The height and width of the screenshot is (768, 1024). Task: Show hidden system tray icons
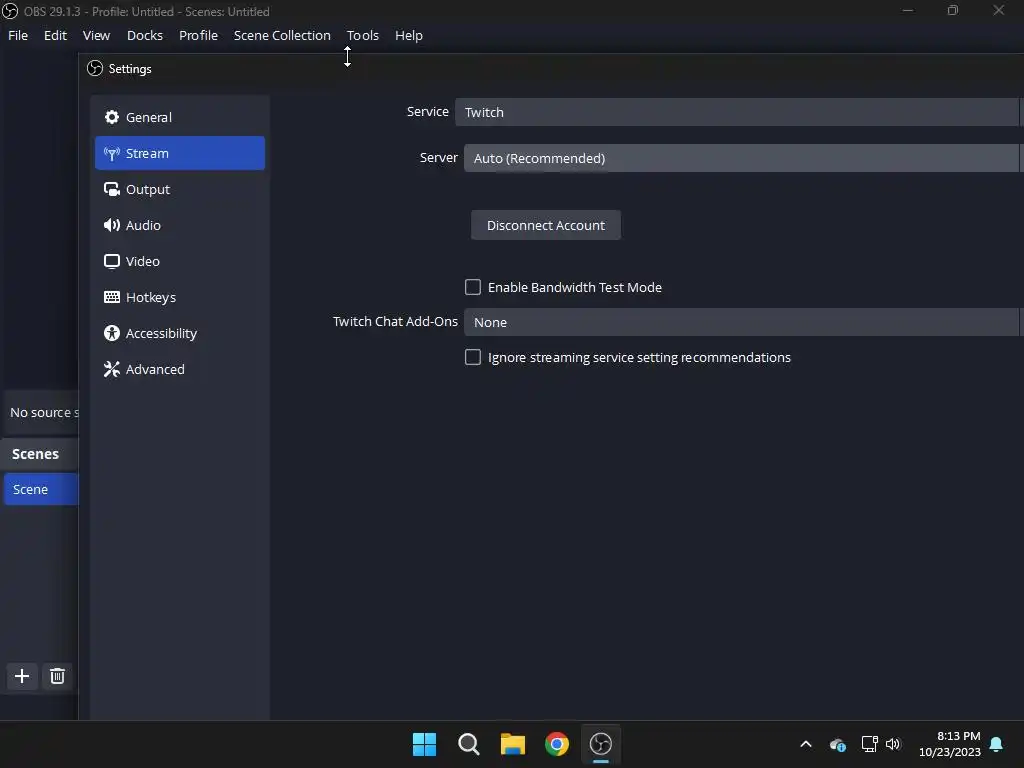[806, 744]
